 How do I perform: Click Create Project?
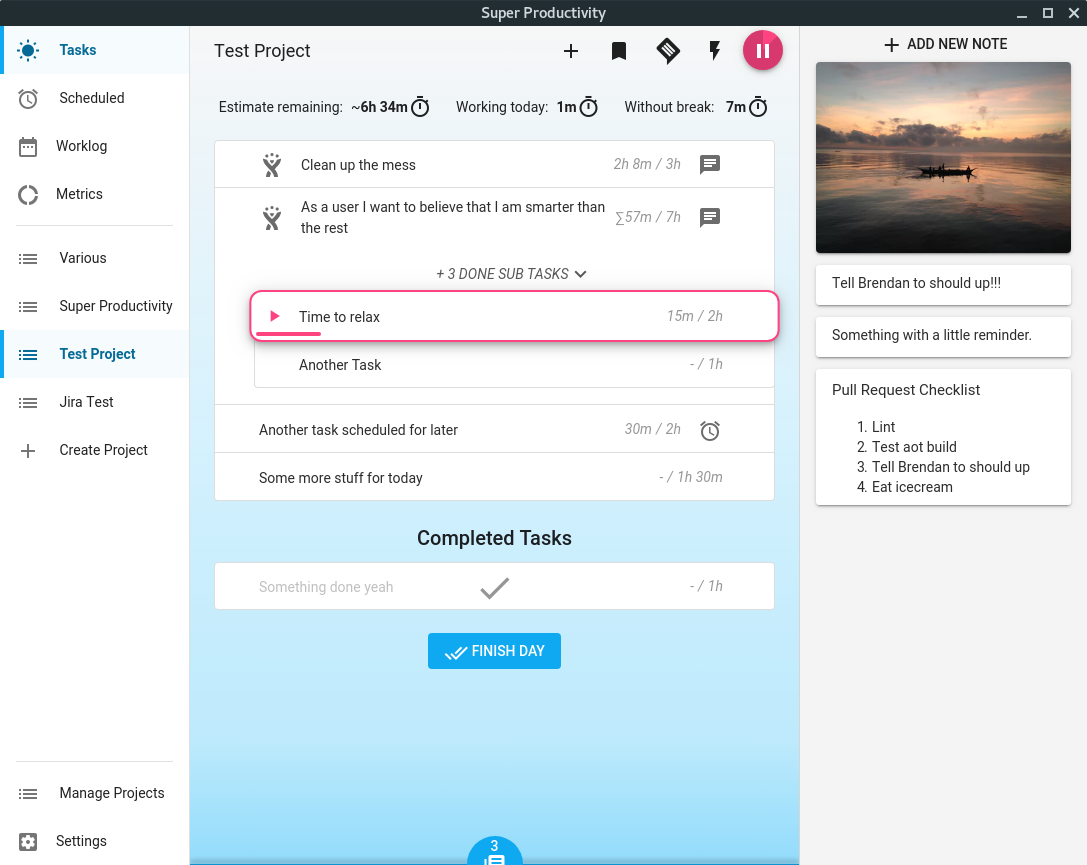point(95,450)
